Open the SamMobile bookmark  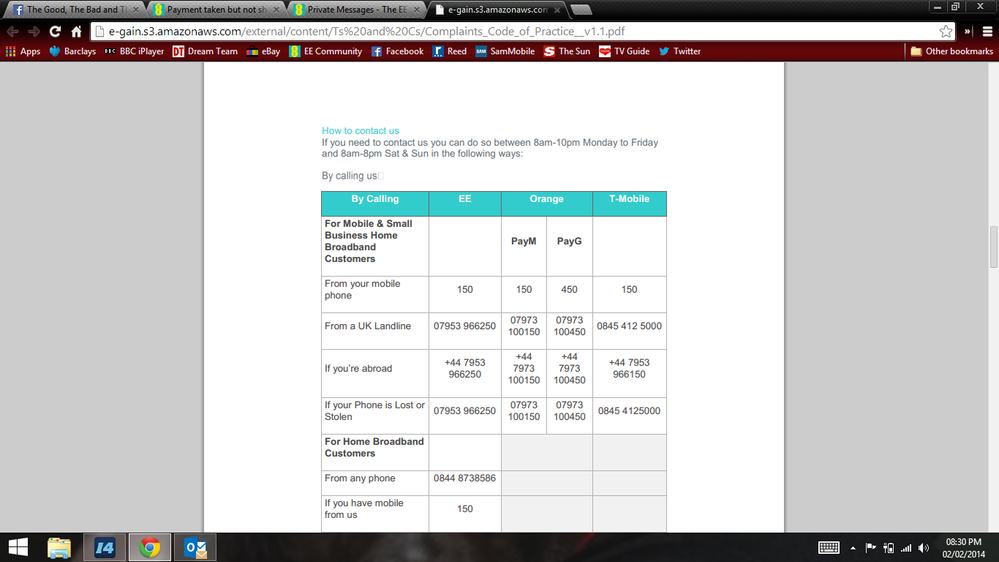505,51
